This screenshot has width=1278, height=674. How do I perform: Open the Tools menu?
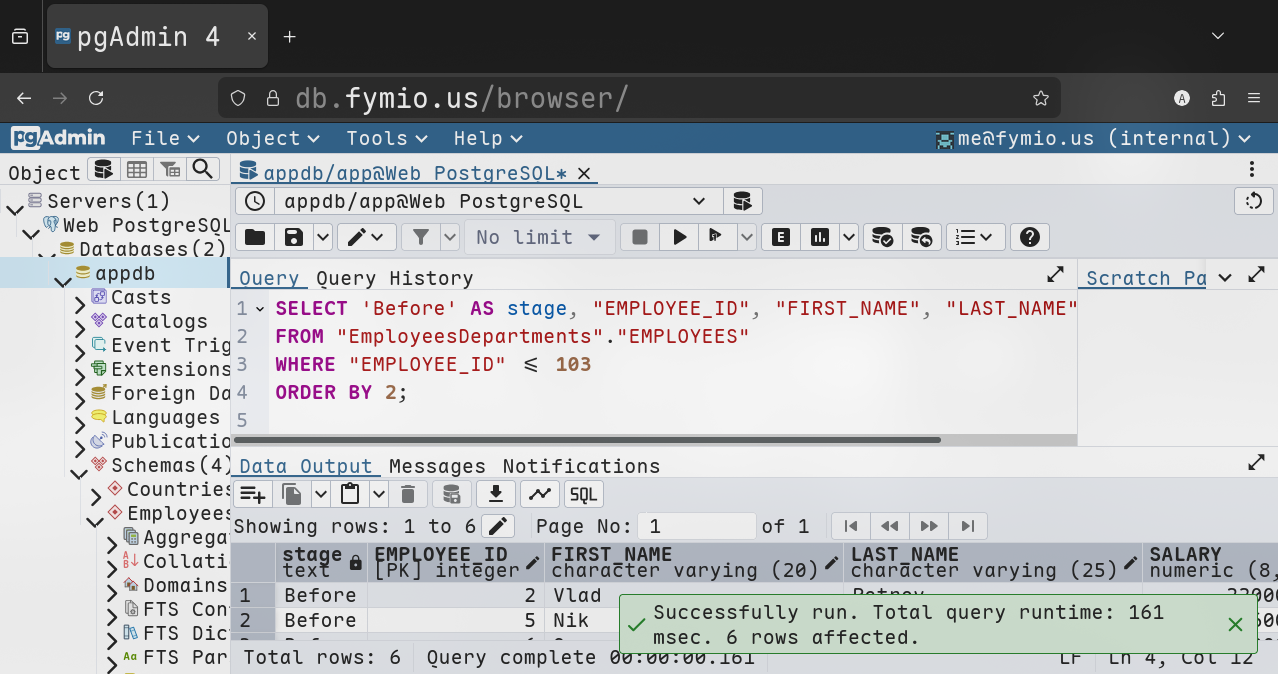(x=386, y=138)
